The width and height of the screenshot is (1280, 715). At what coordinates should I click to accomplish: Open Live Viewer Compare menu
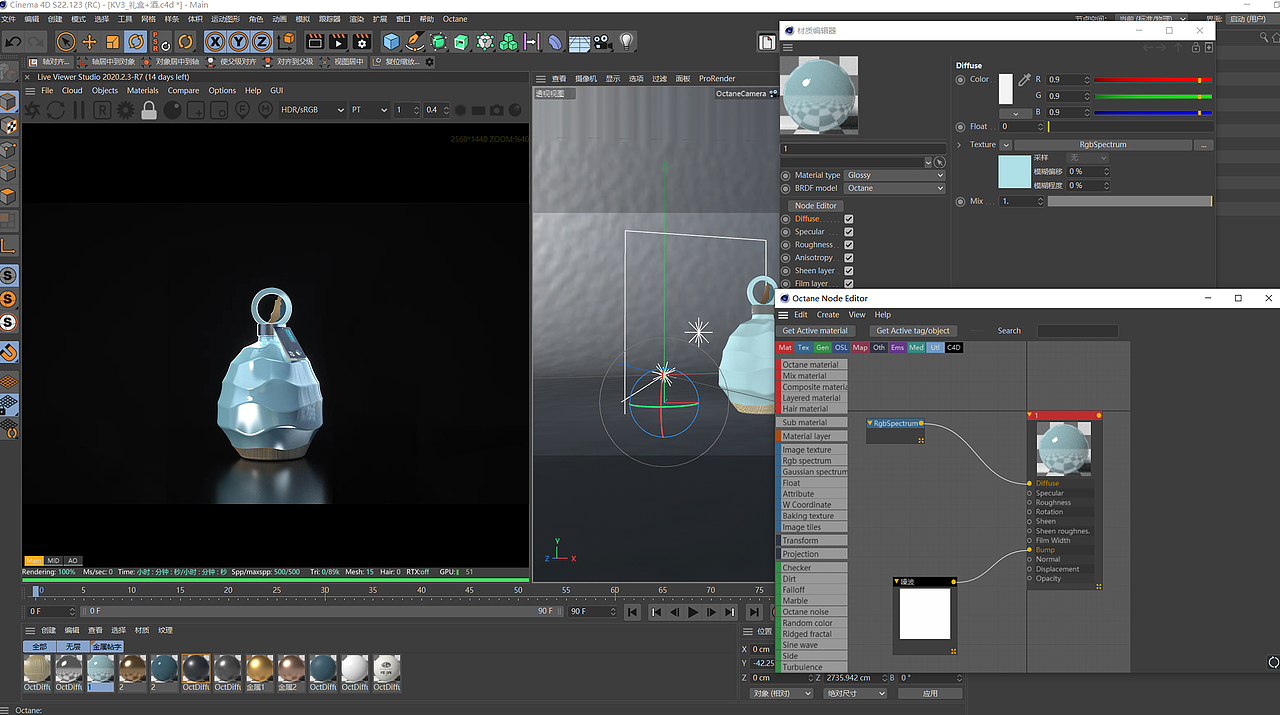point(183,90)
